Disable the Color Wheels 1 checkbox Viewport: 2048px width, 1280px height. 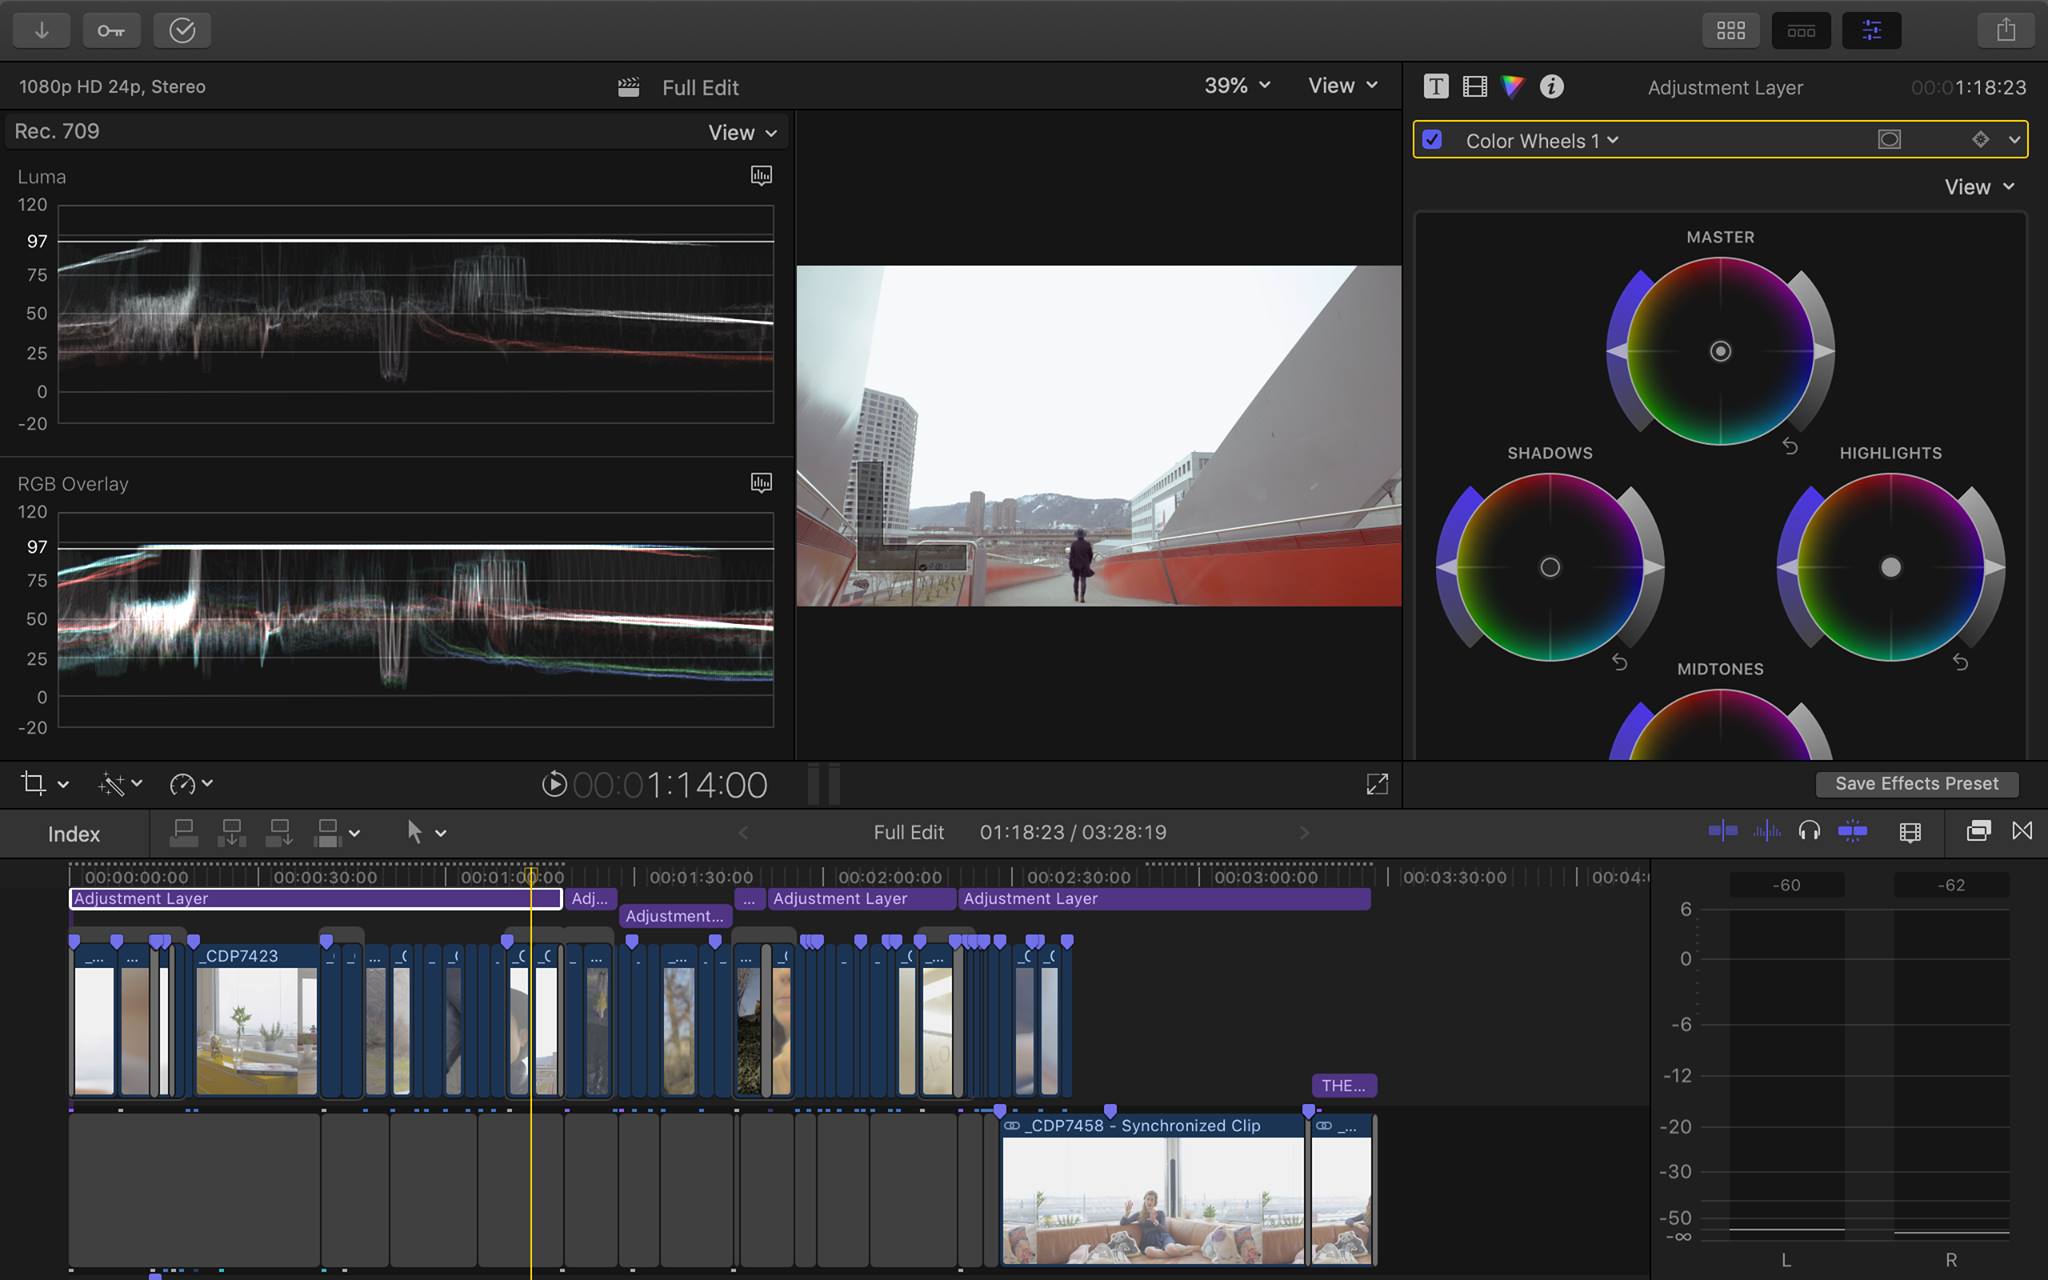point(1432,140)
